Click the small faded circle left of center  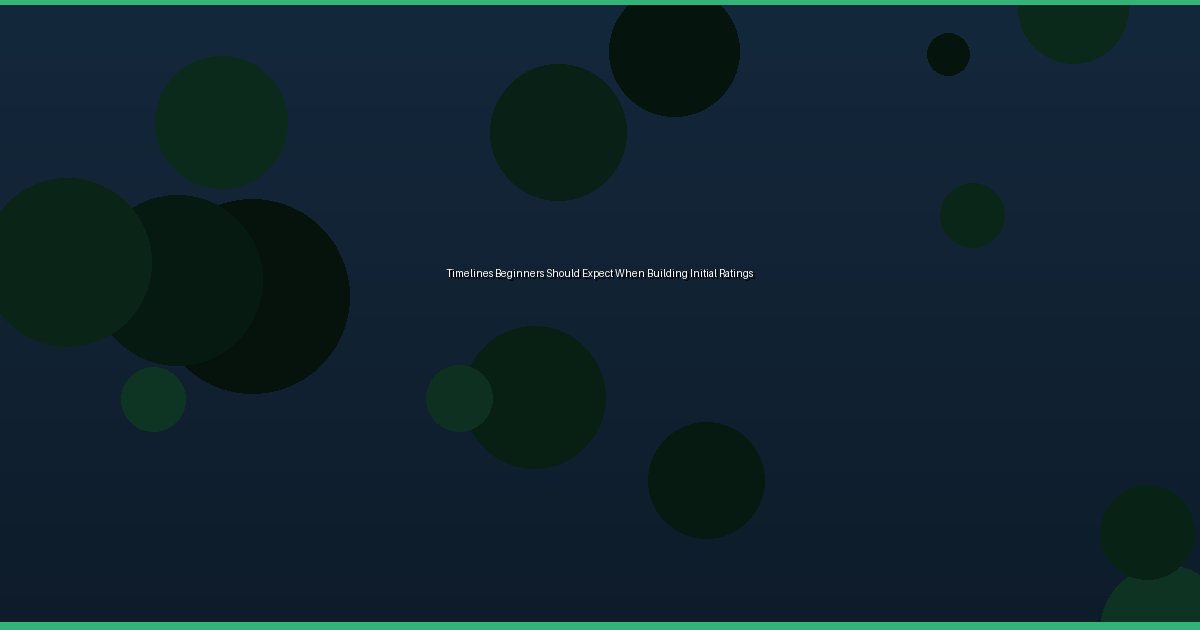coord(460,398)
